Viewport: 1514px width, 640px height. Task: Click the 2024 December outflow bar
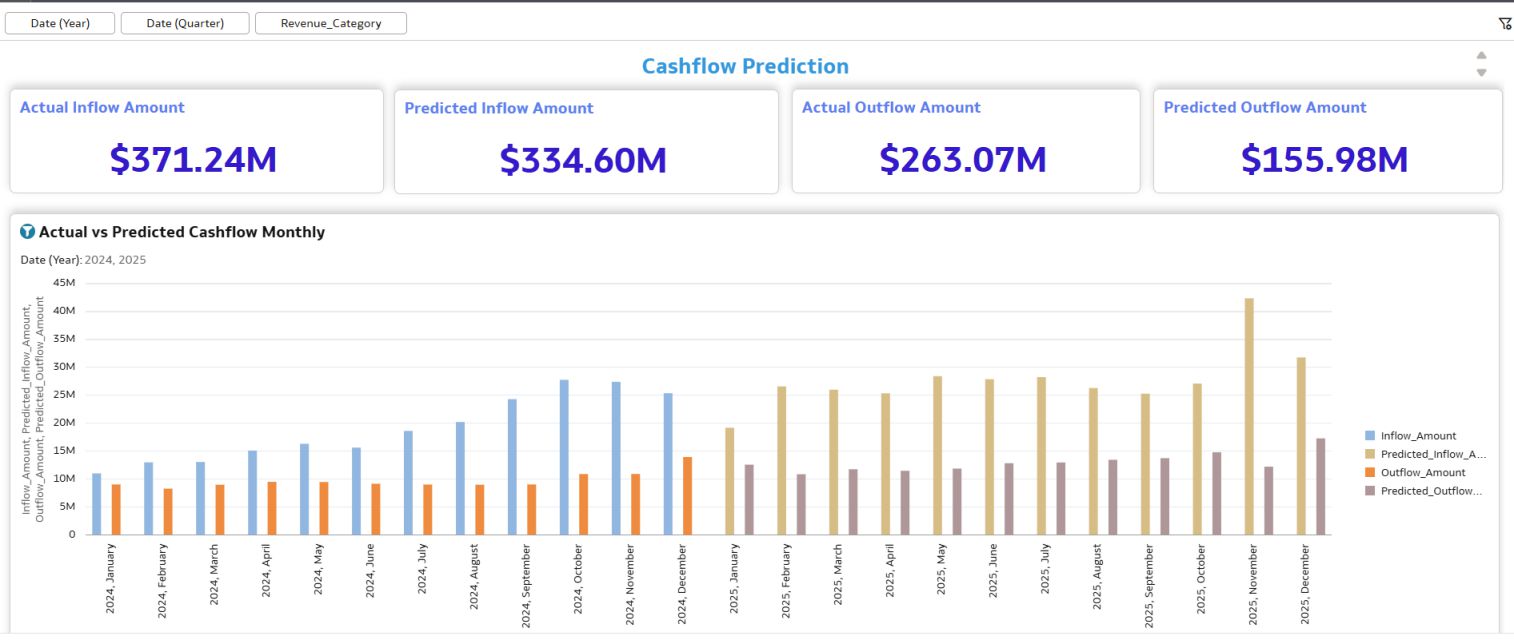[687, 495]
